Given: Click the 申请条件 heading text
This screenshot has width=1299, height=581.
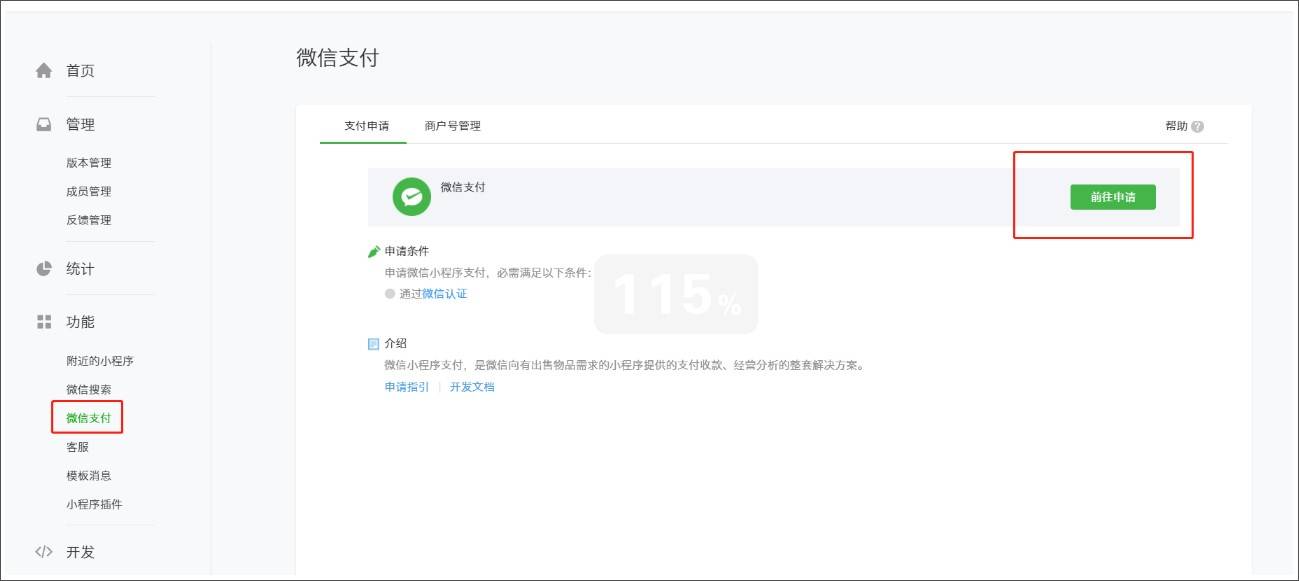Looking at the screenshot, I should pos(407,251).
